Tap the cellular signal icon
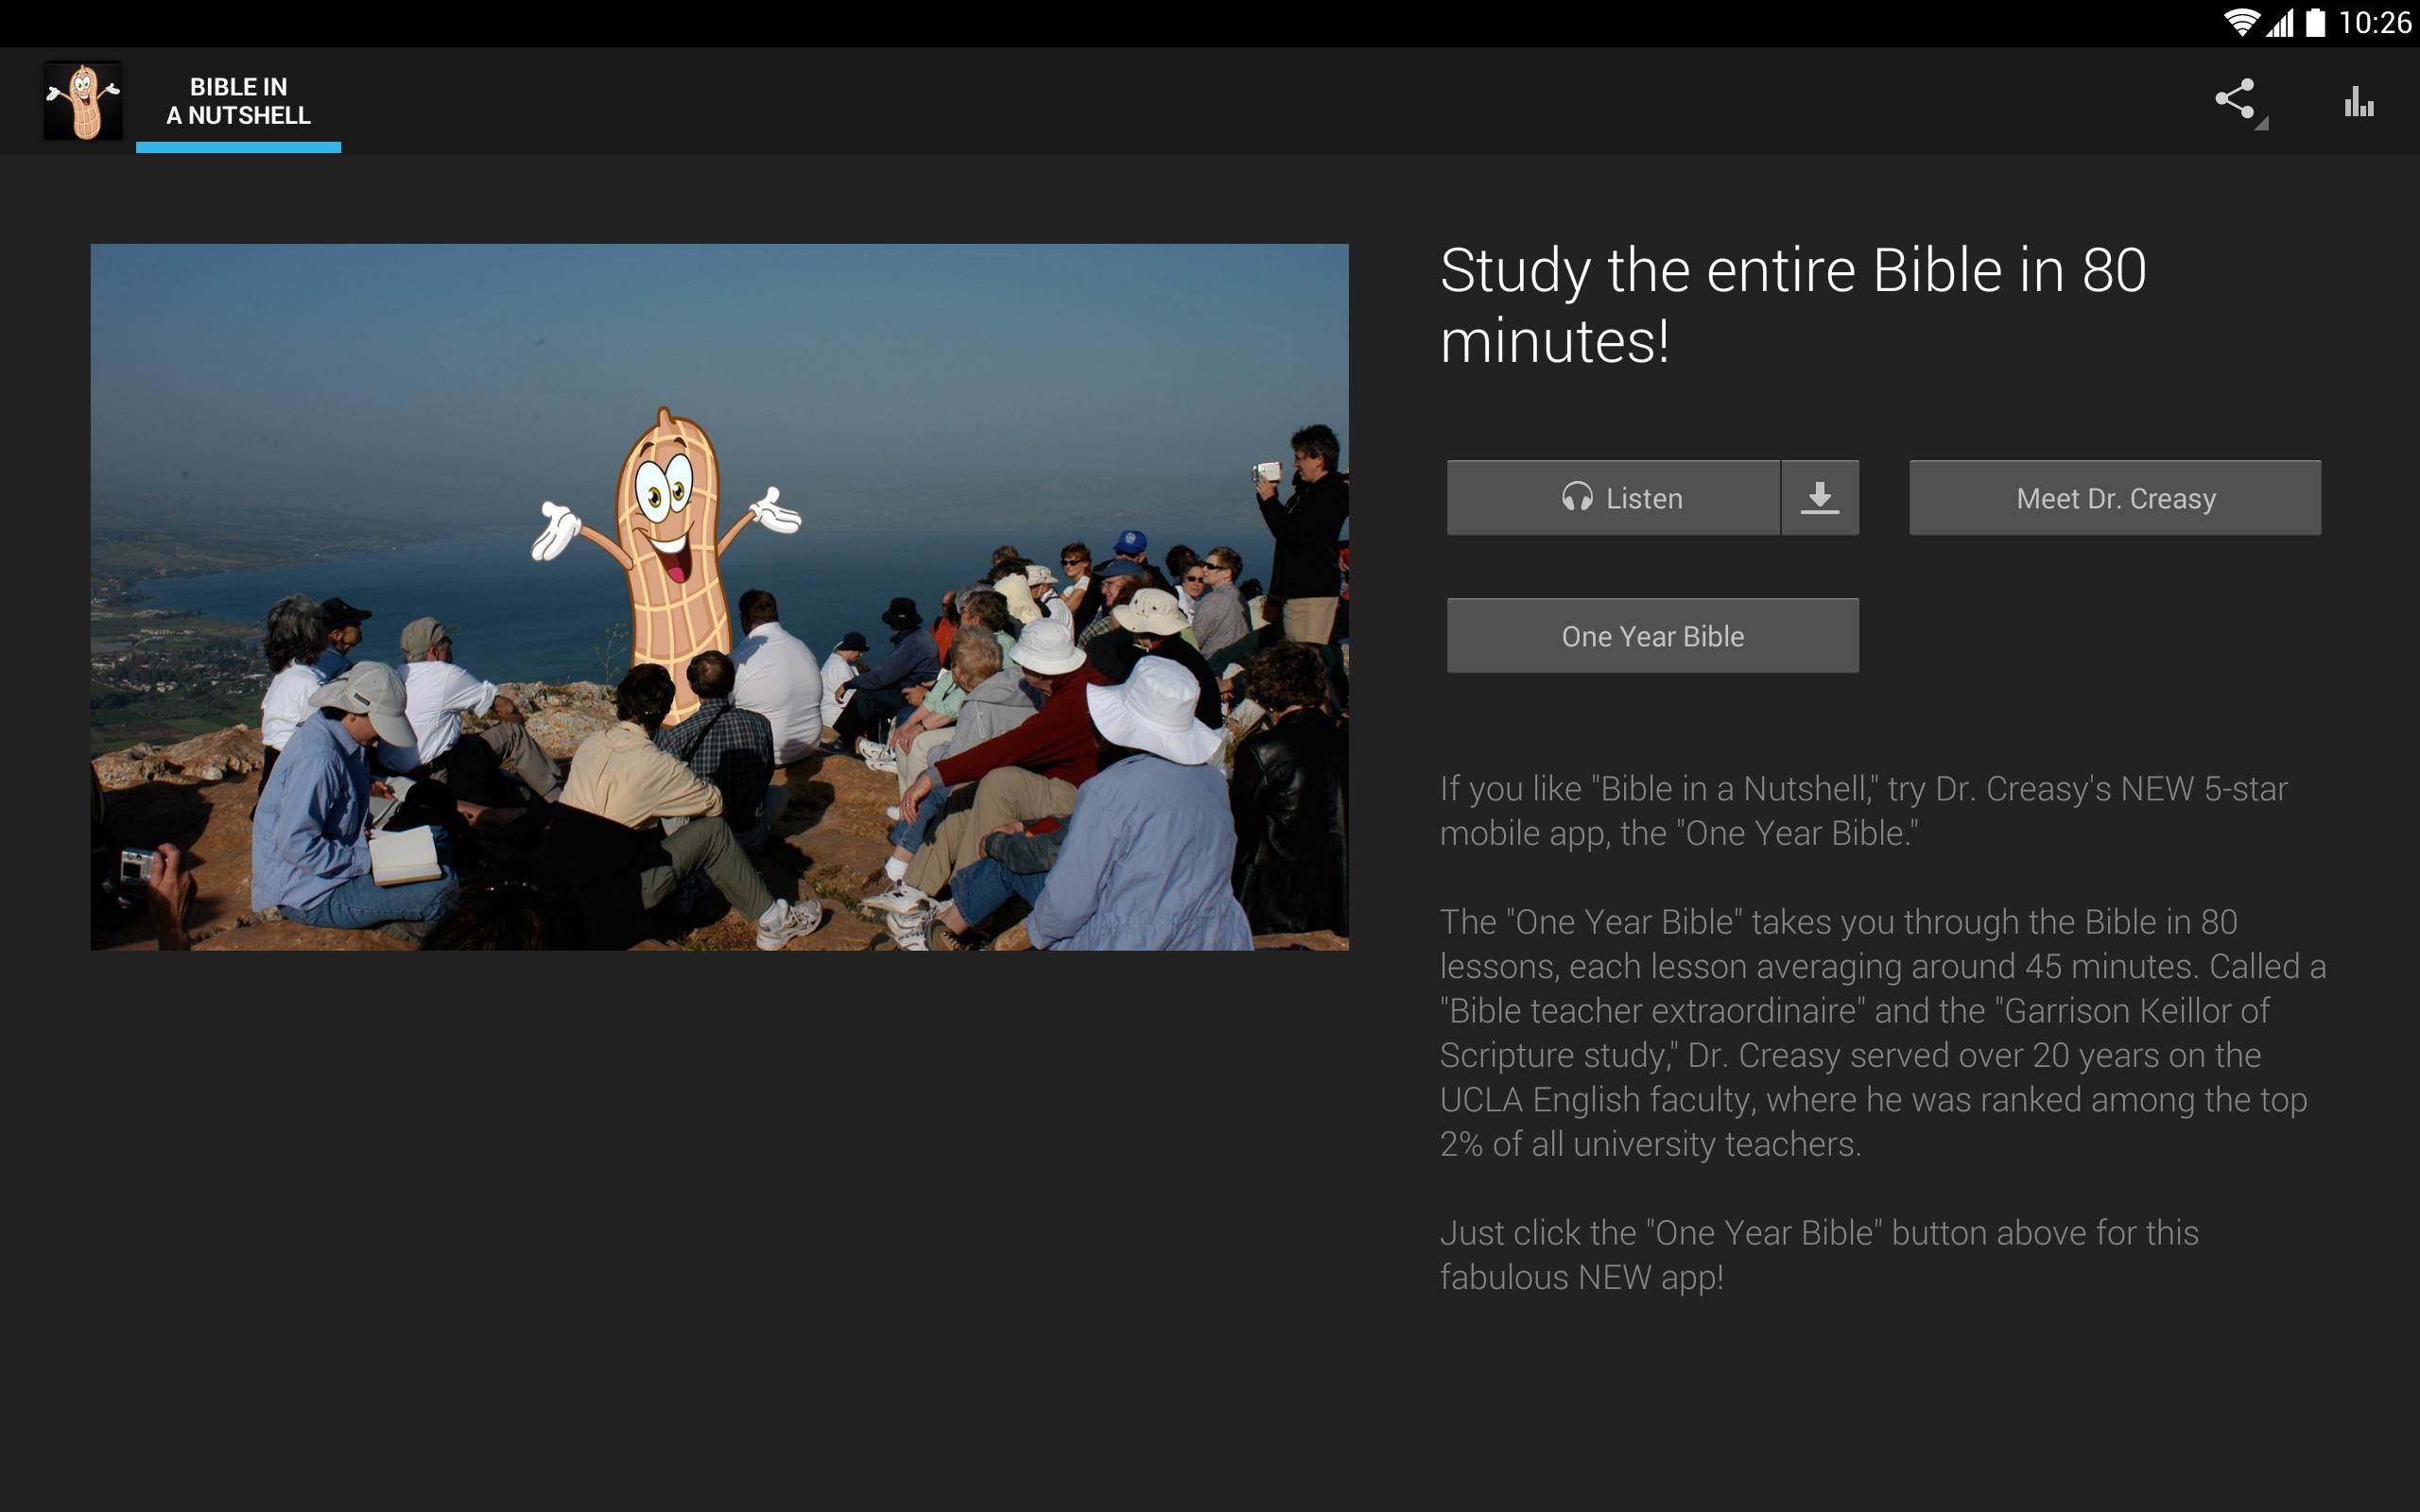The height and width of the screenshot is (1512, 2420). pyautogui.click(x=2280, y=22)
